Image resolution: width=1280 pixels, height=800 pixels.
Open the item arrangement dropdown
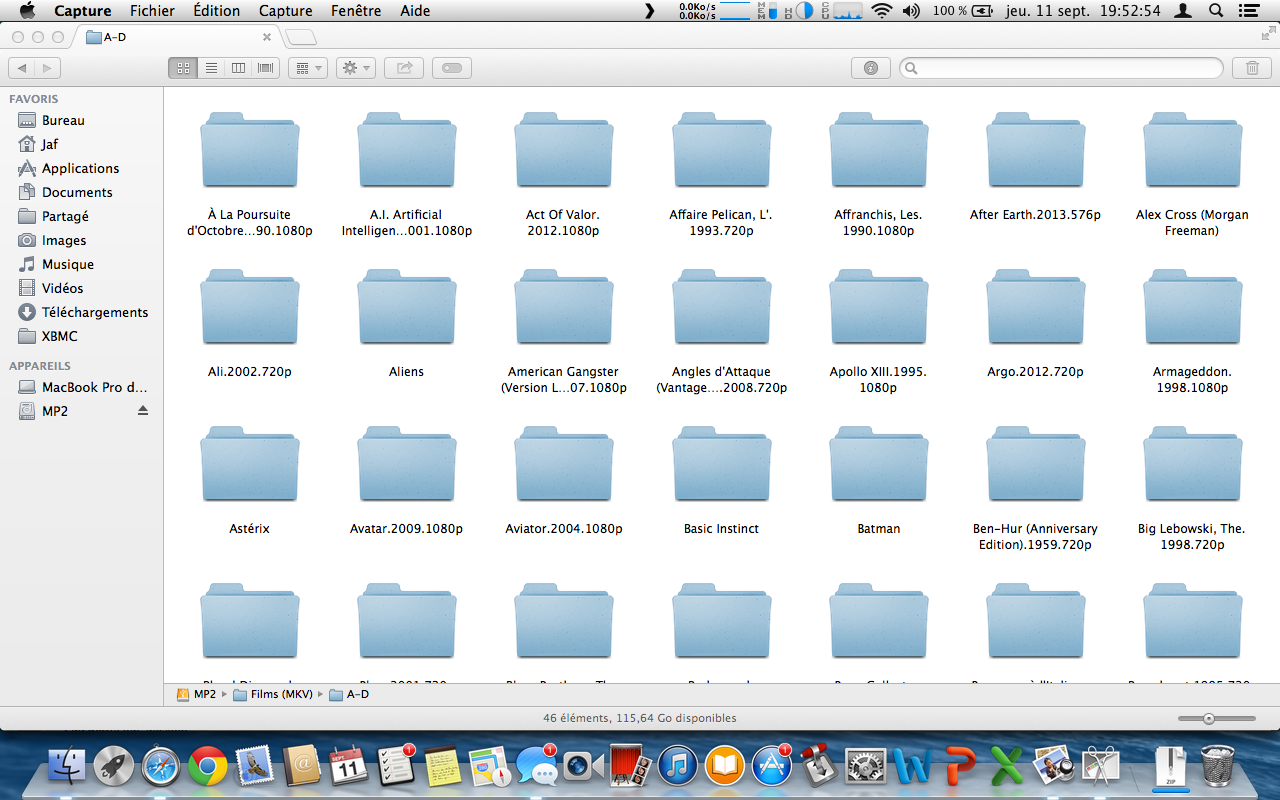[x=307, y=68]
